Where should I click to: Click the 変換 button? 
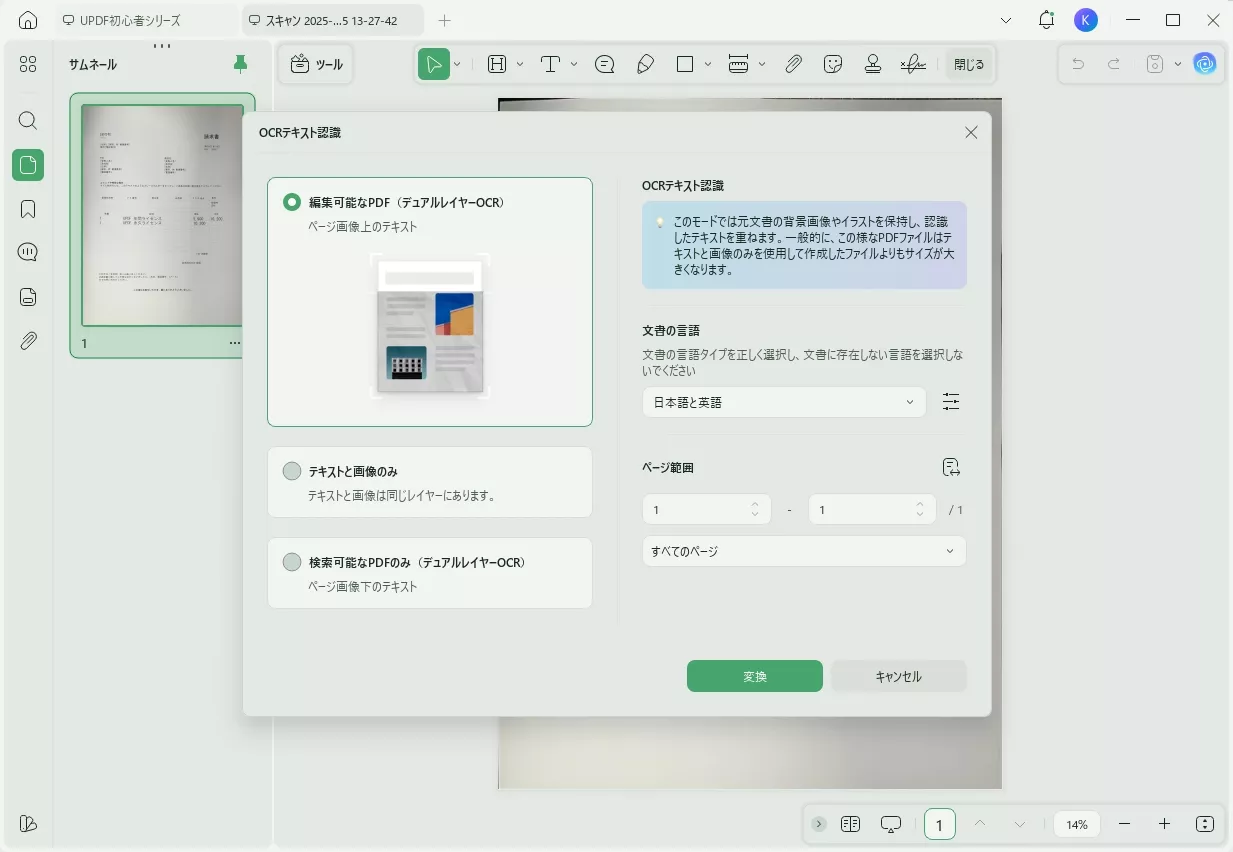[755, 676]
